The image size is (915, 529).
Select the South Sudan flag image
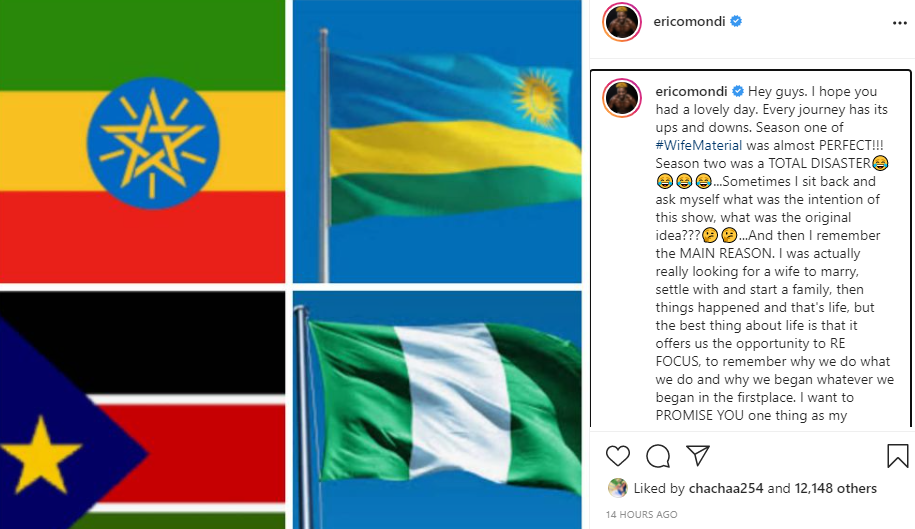tap(142, 410)
